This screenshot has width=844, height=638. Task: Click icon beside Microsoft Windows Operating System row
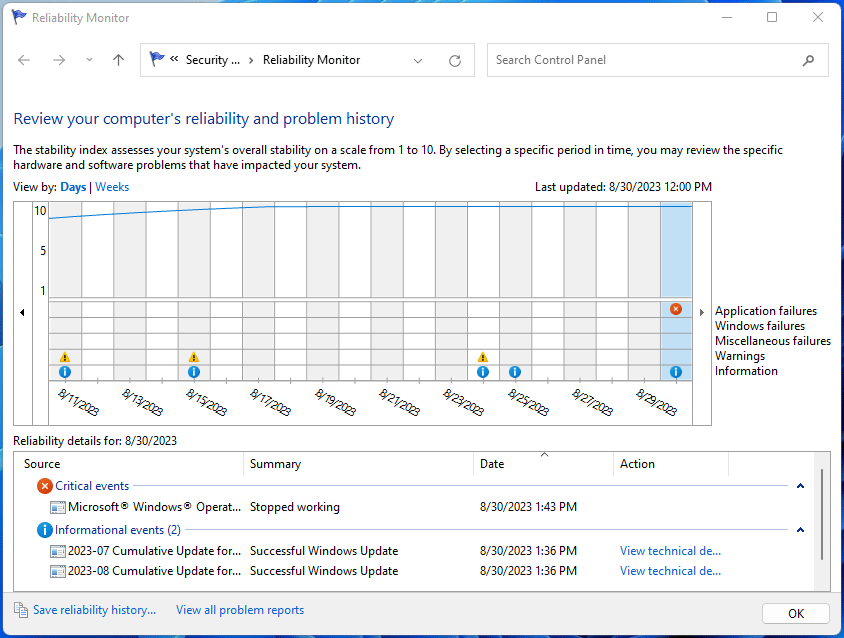coord(58,507)
